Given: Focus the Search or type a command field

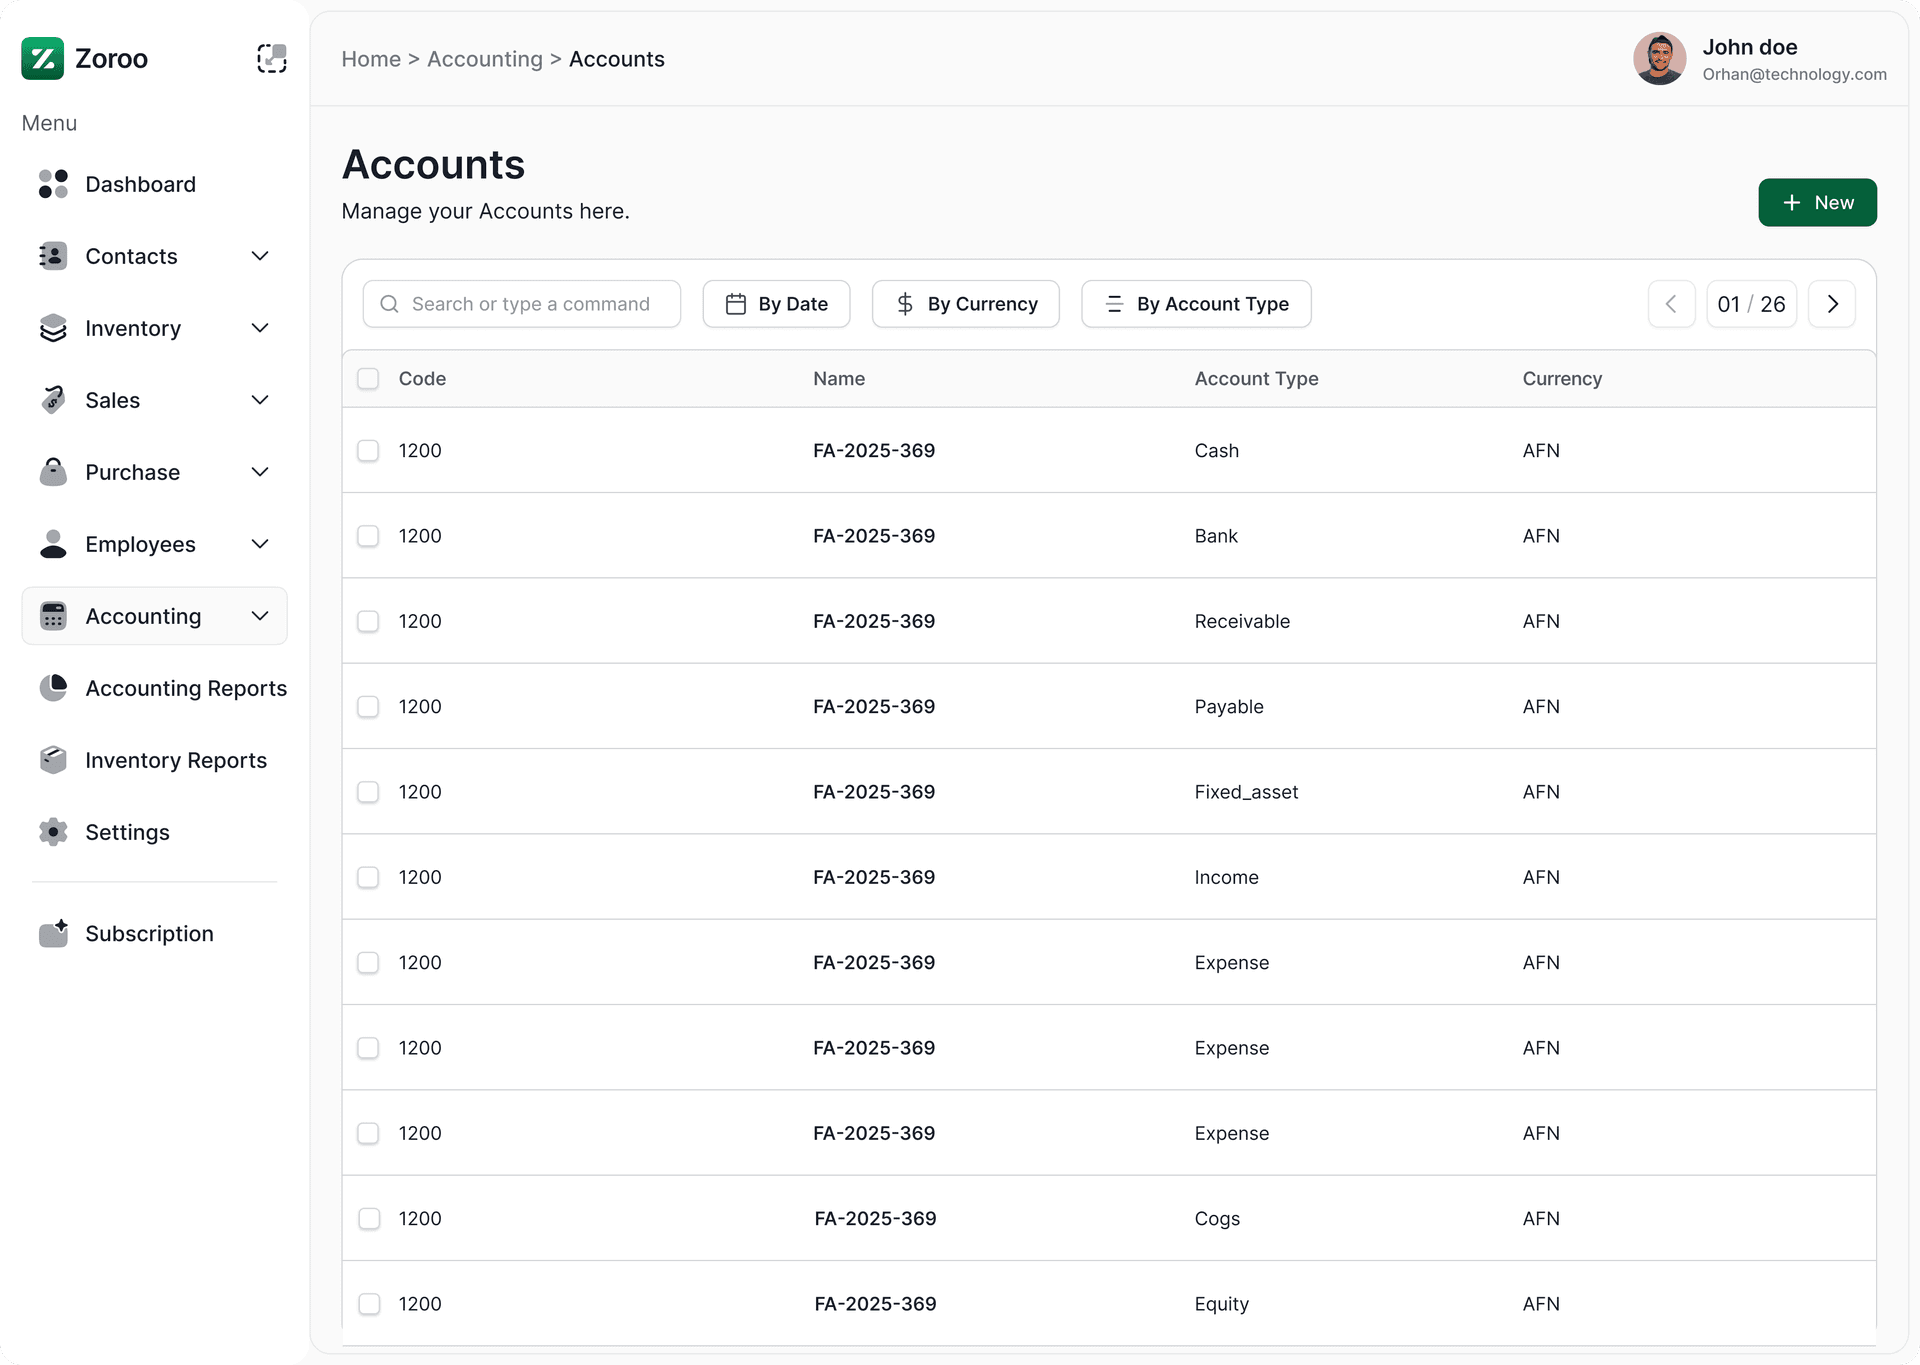Looking at the screenshot, I should coord(530,304).
